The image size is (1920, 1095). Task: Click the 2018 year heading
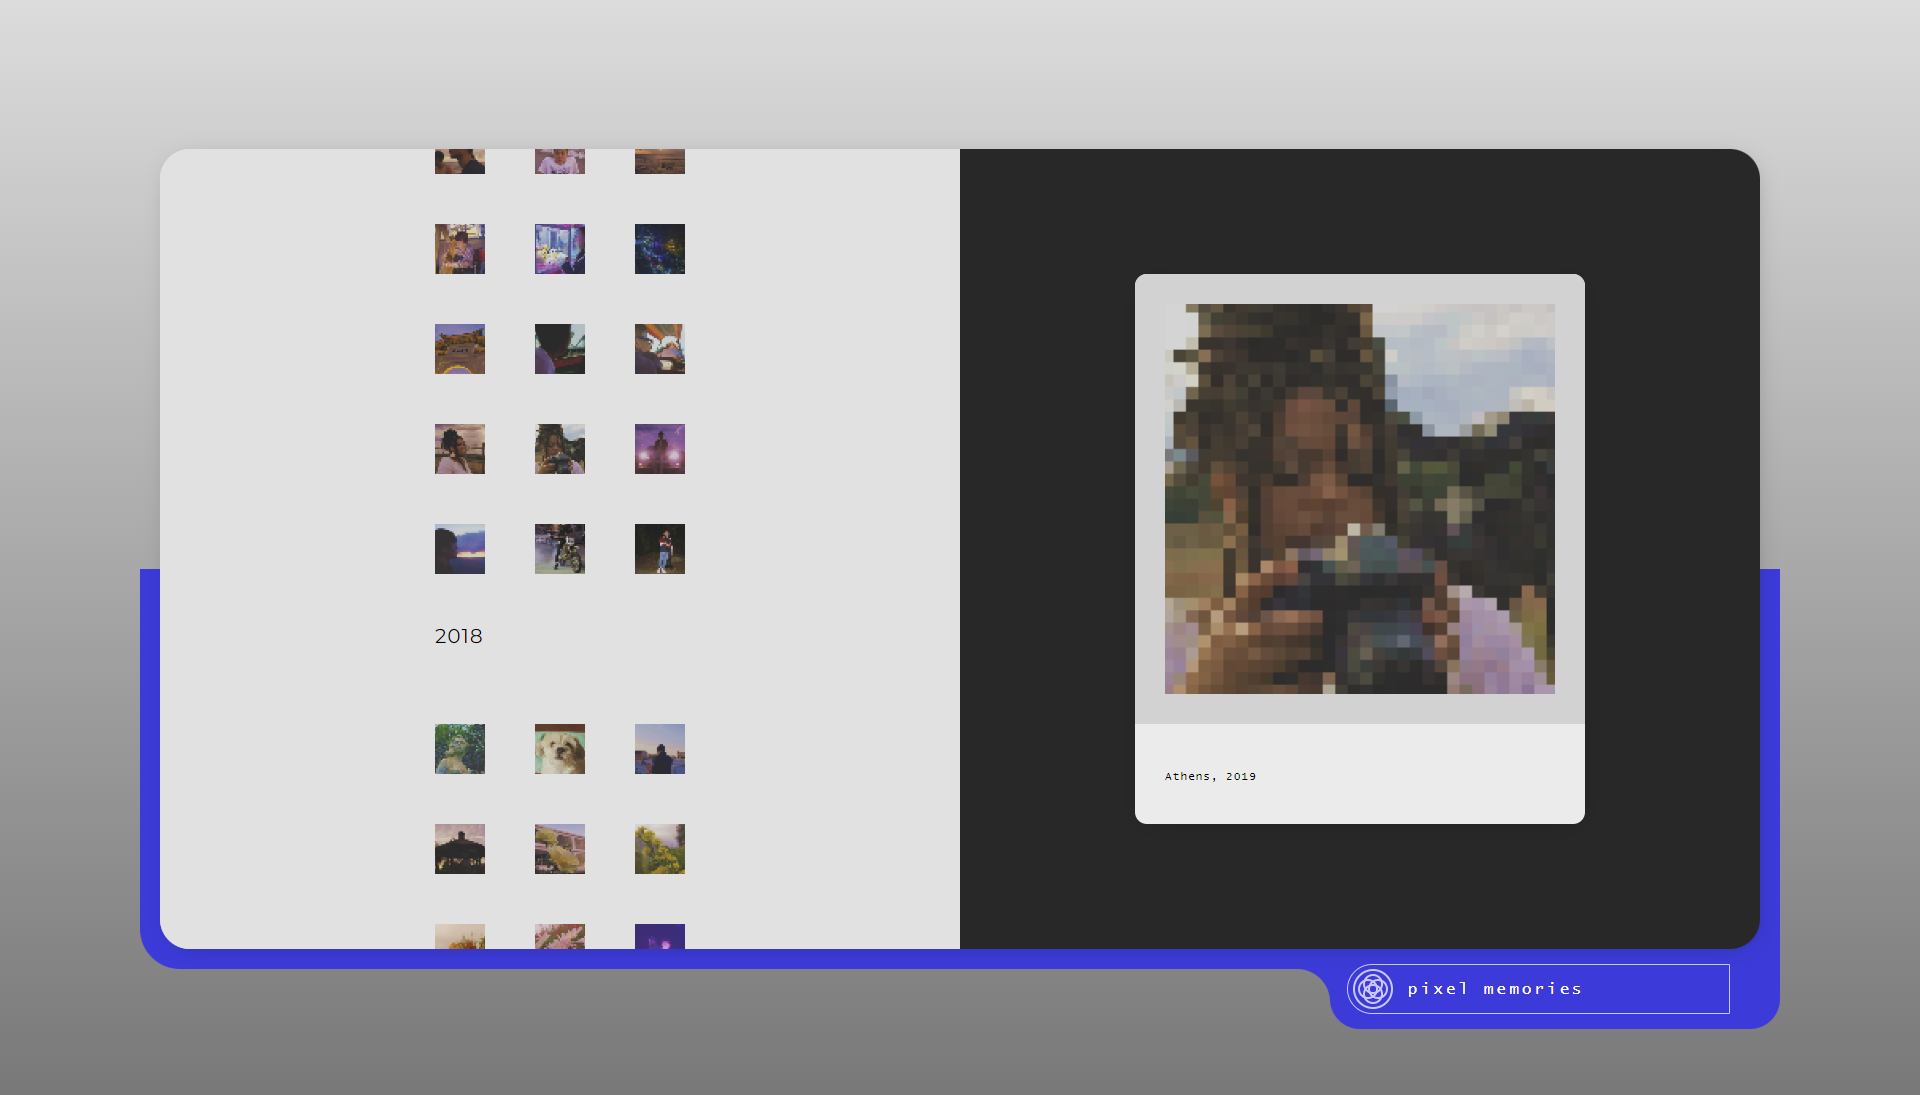(458, 636)
